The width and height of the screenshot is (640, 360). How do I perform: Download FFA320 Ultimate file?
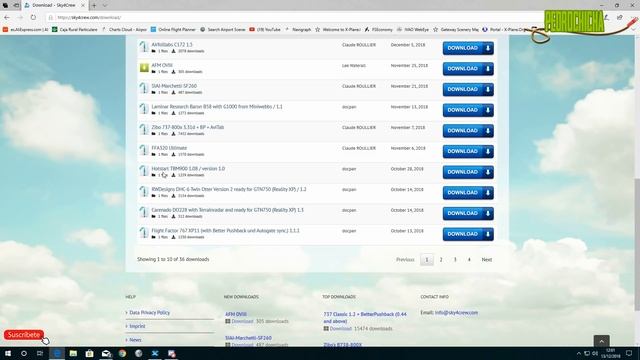point(468,151)
